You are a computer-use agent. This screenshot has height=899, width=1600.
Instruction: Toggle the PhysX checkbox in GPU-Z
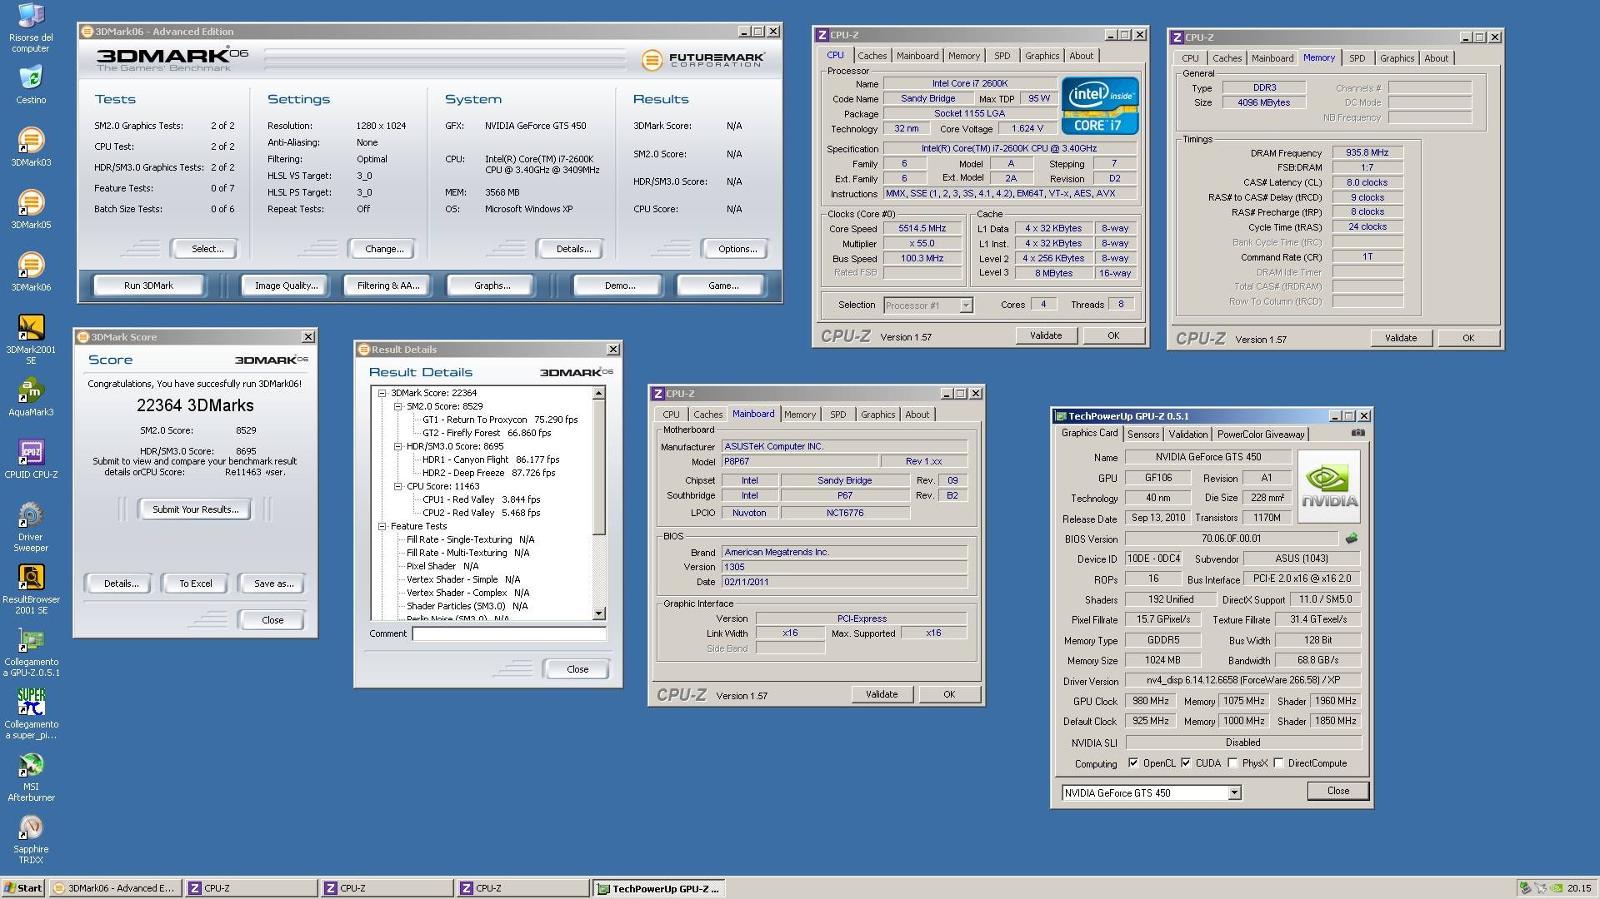[1232, 763]
